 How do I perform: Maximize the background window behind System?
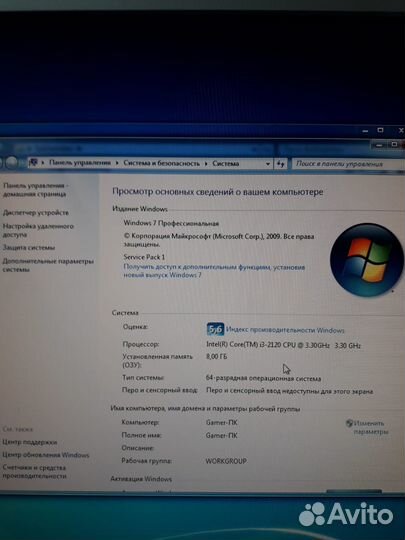pos(380,130)
